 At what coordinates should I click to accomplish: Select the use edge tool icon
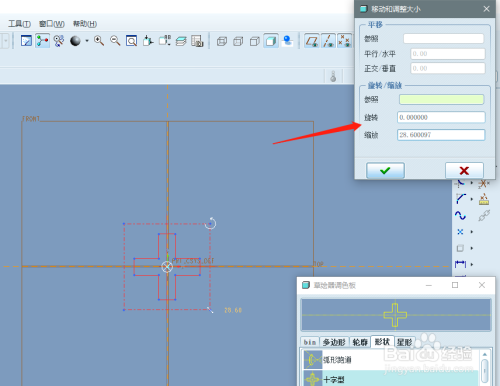point(460,248)
